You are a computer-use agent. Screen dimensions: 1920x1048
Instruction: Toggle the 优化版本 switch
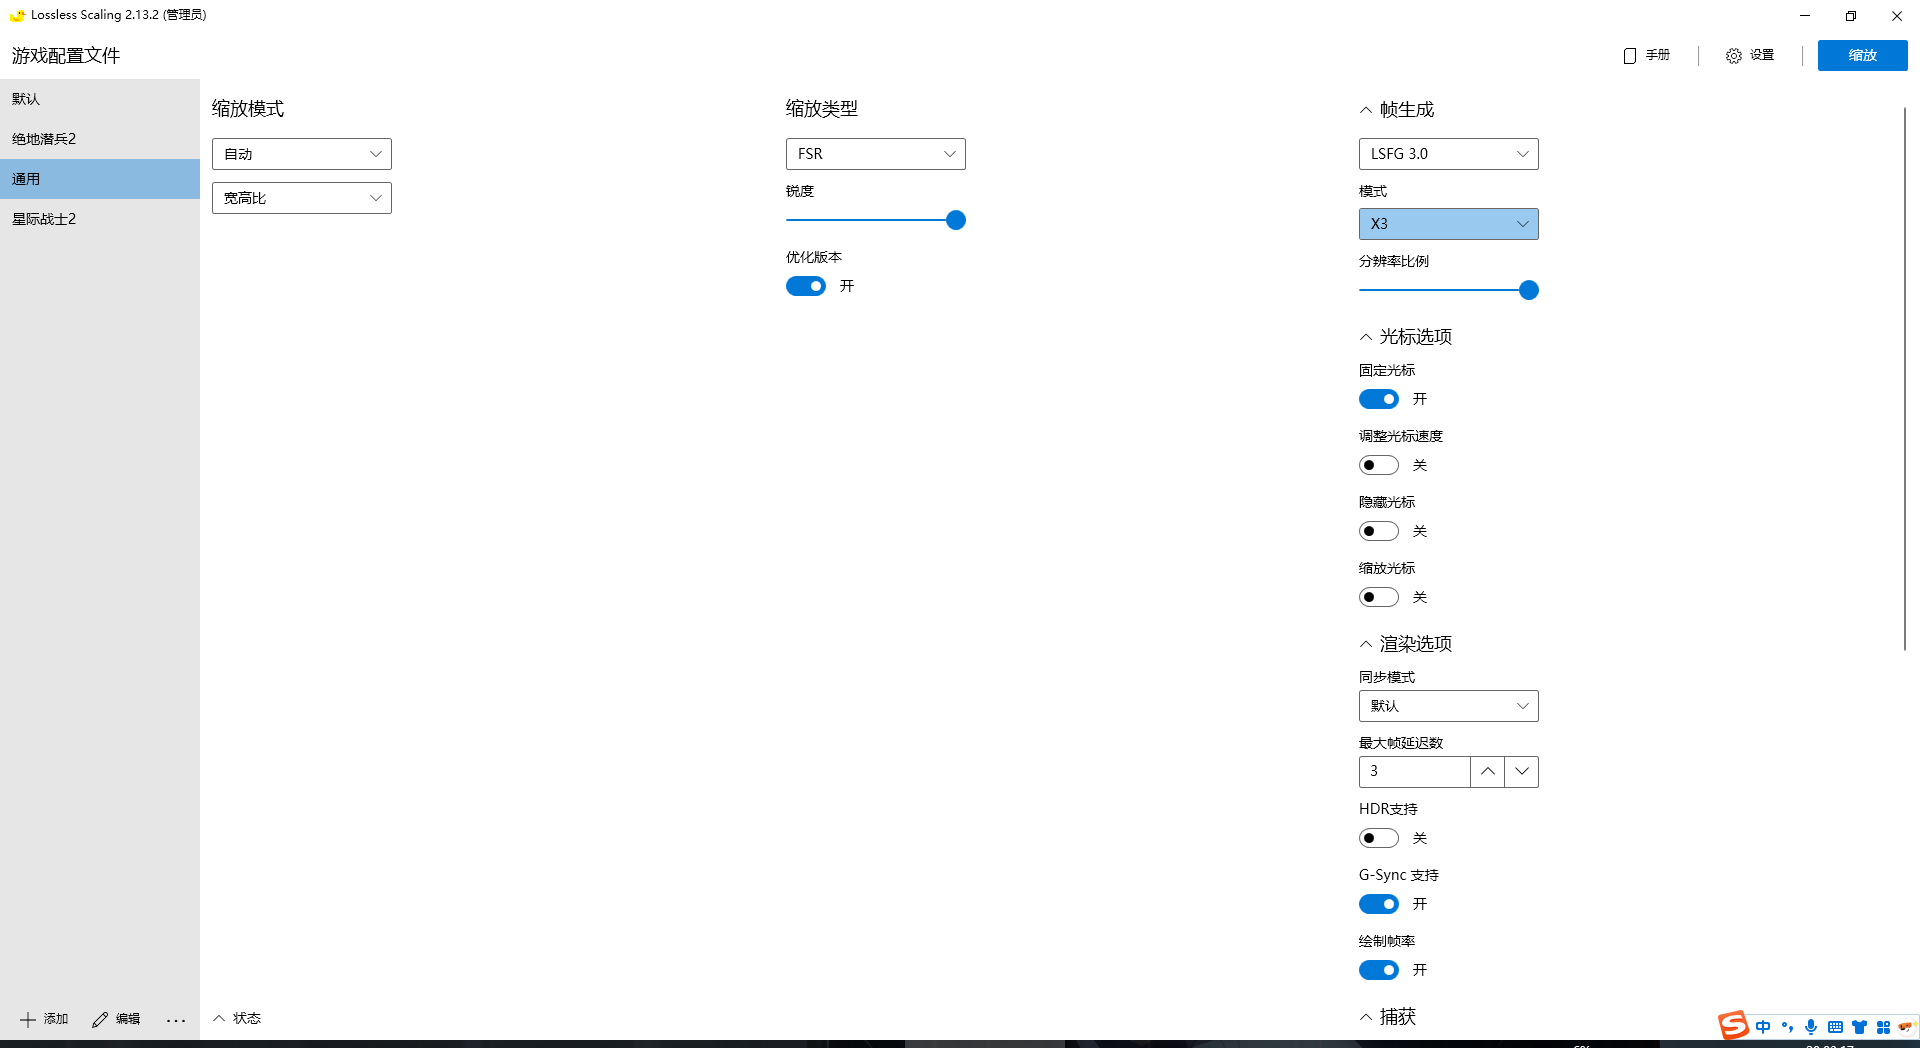coord(805,286)
